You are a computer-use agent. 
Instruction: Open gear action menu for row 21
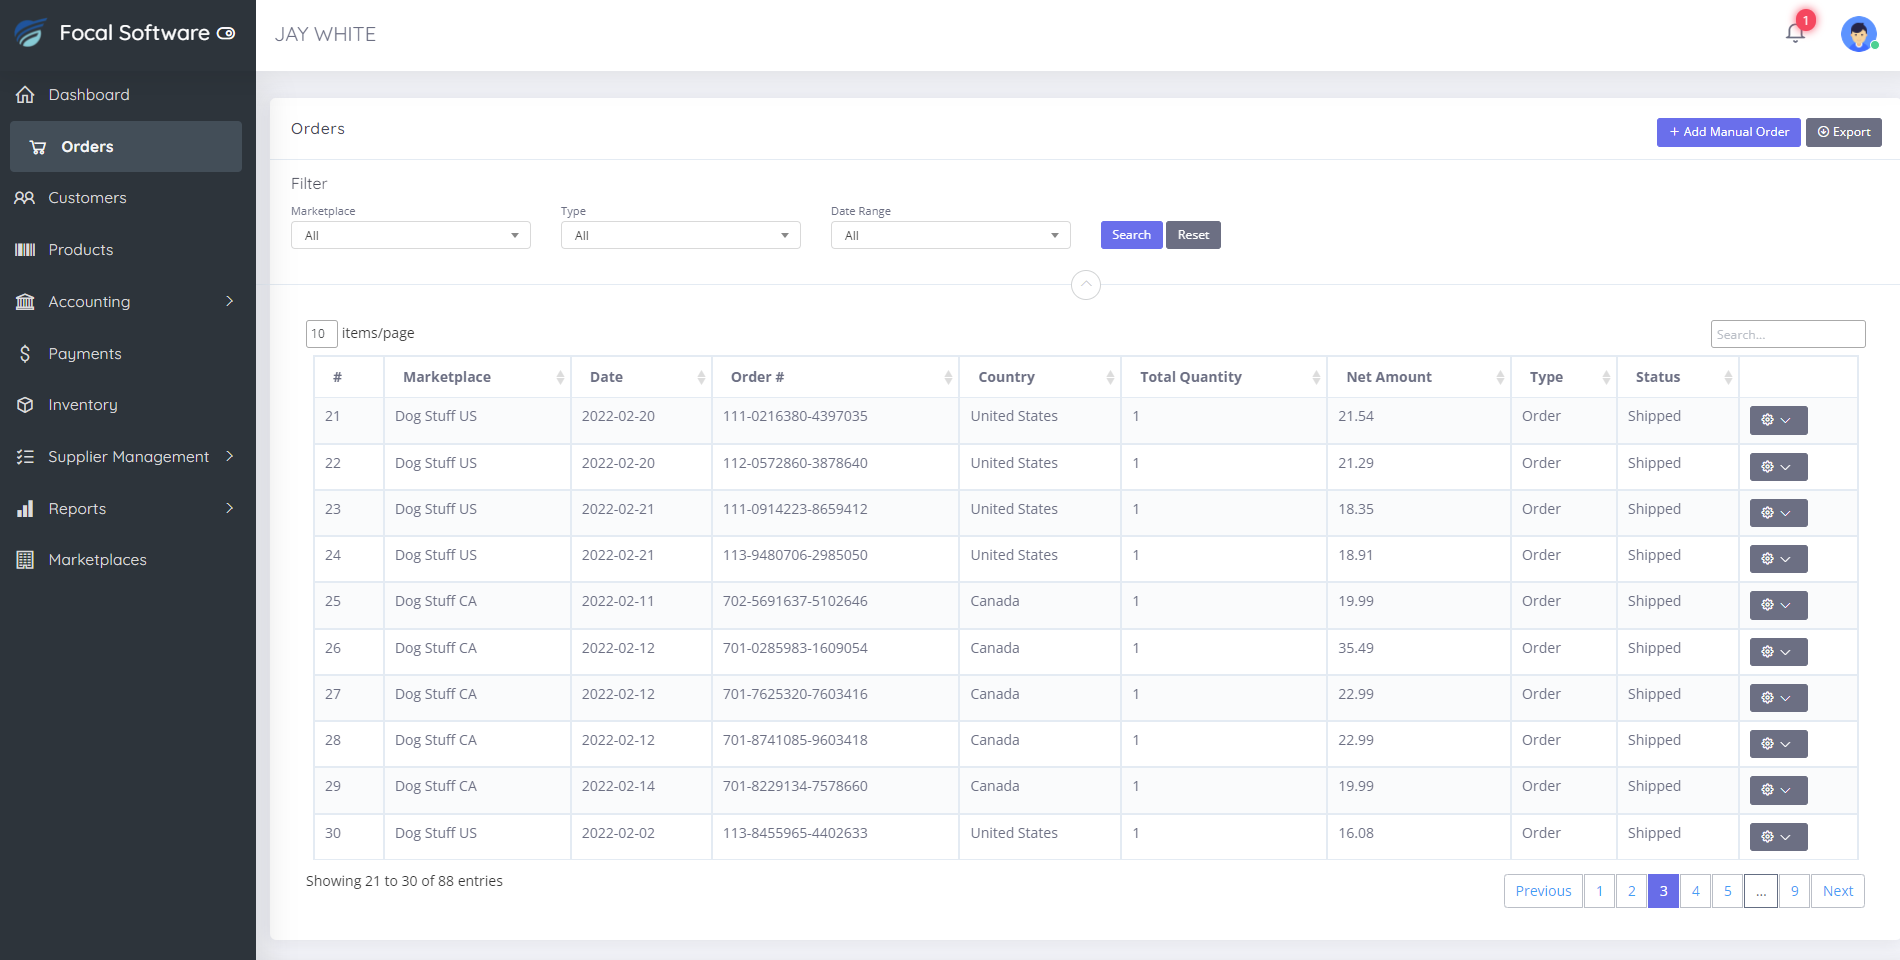click(x=1777, y=420)
